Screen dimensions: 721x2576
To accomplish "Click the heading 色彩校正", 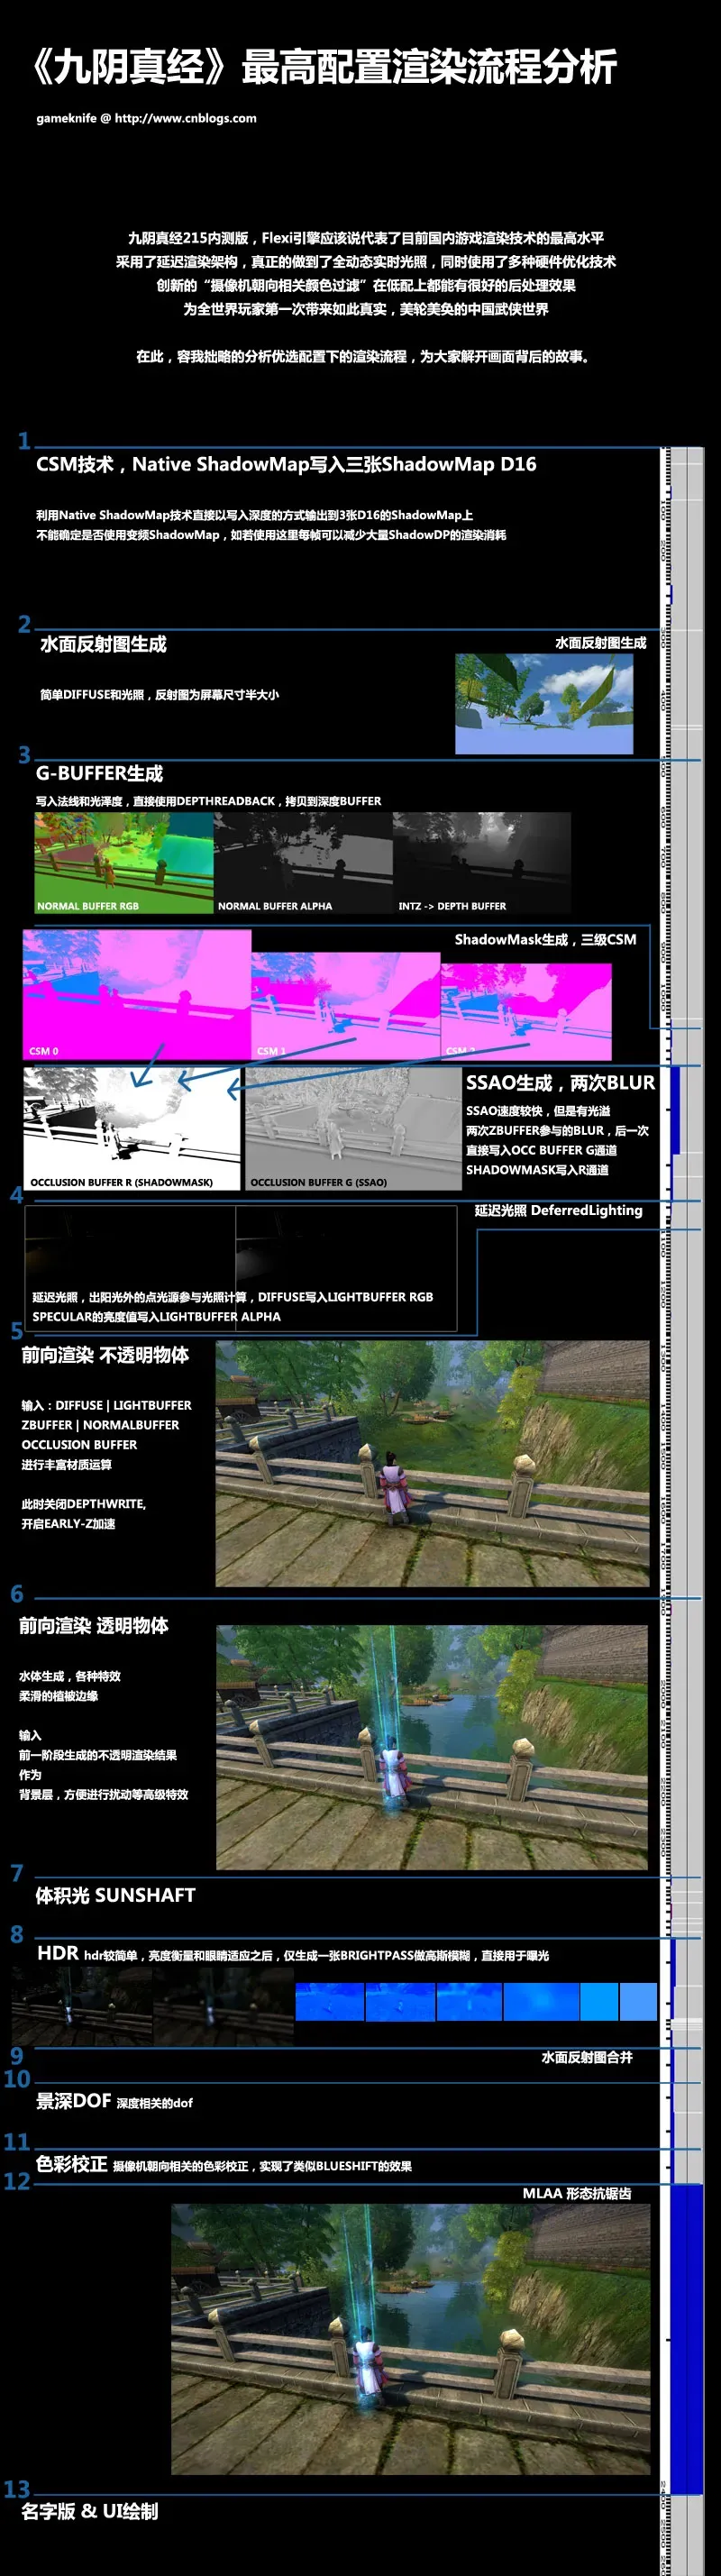I will click(x=71, y=2164).
